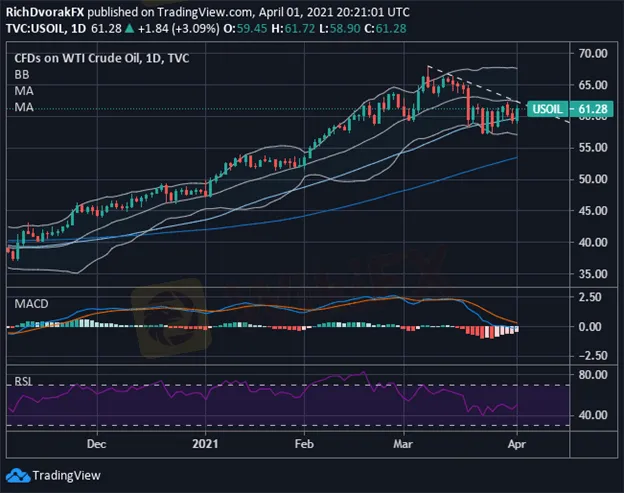Click the 2021 label on the date axis

point(205,440)
